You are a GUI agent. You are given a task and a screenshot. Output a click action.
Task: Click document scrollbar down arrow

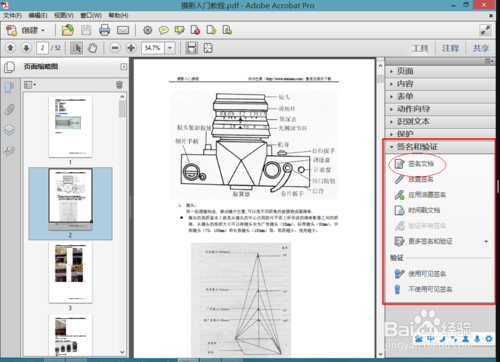(x=380, y=354)
